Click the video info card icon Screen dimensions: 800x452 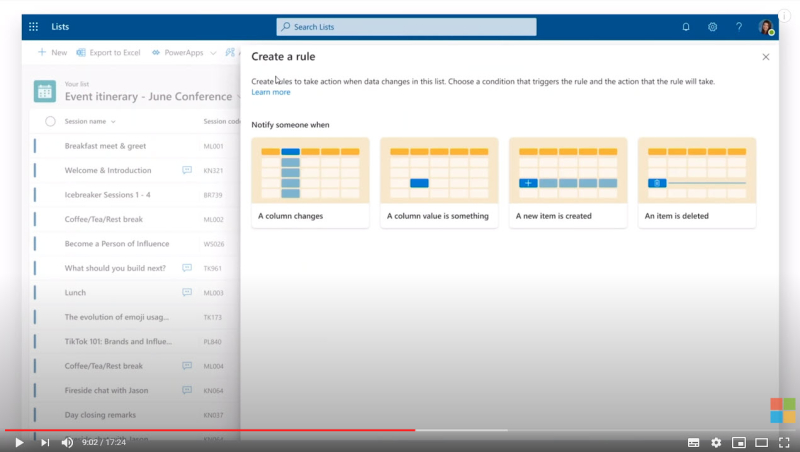[x=784, y=16]
